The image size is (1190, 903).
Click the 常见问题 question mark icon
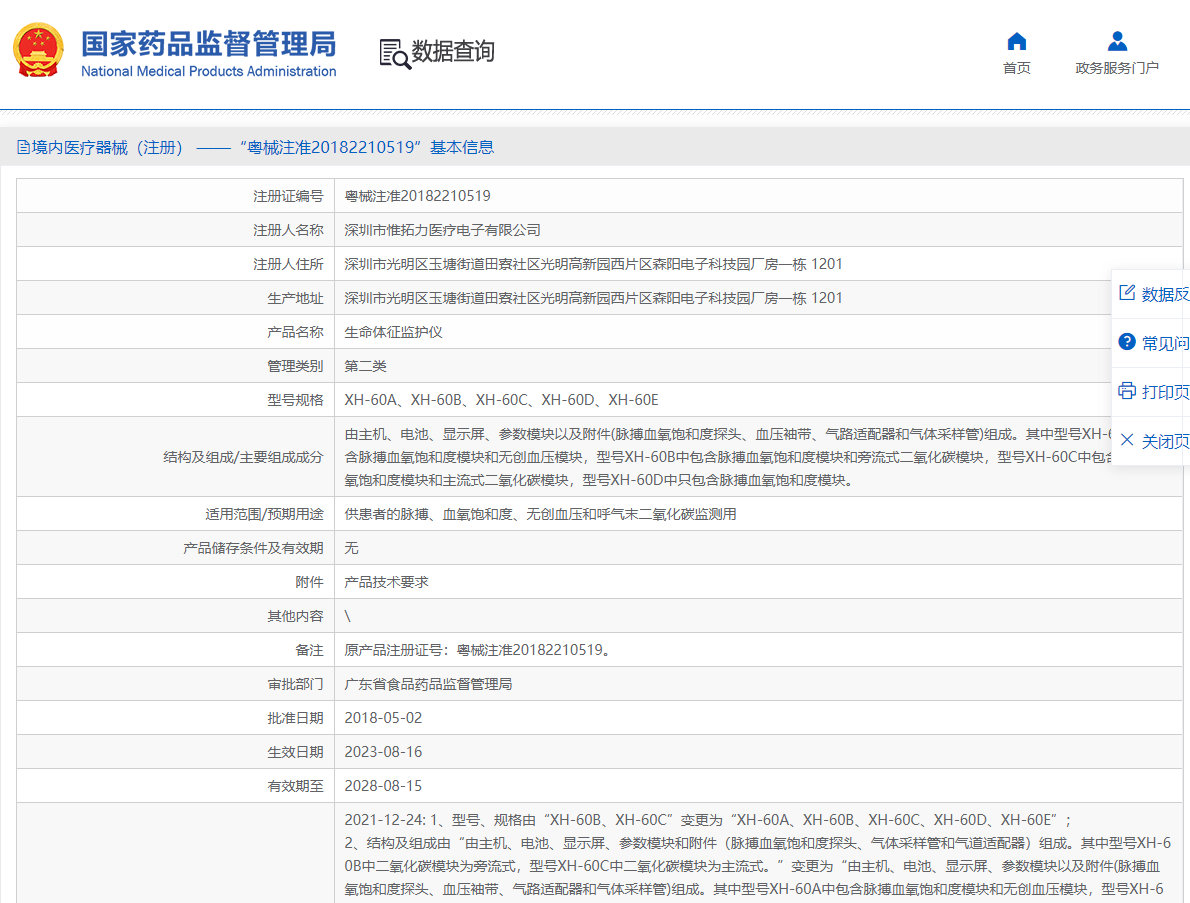point(1127,342)
